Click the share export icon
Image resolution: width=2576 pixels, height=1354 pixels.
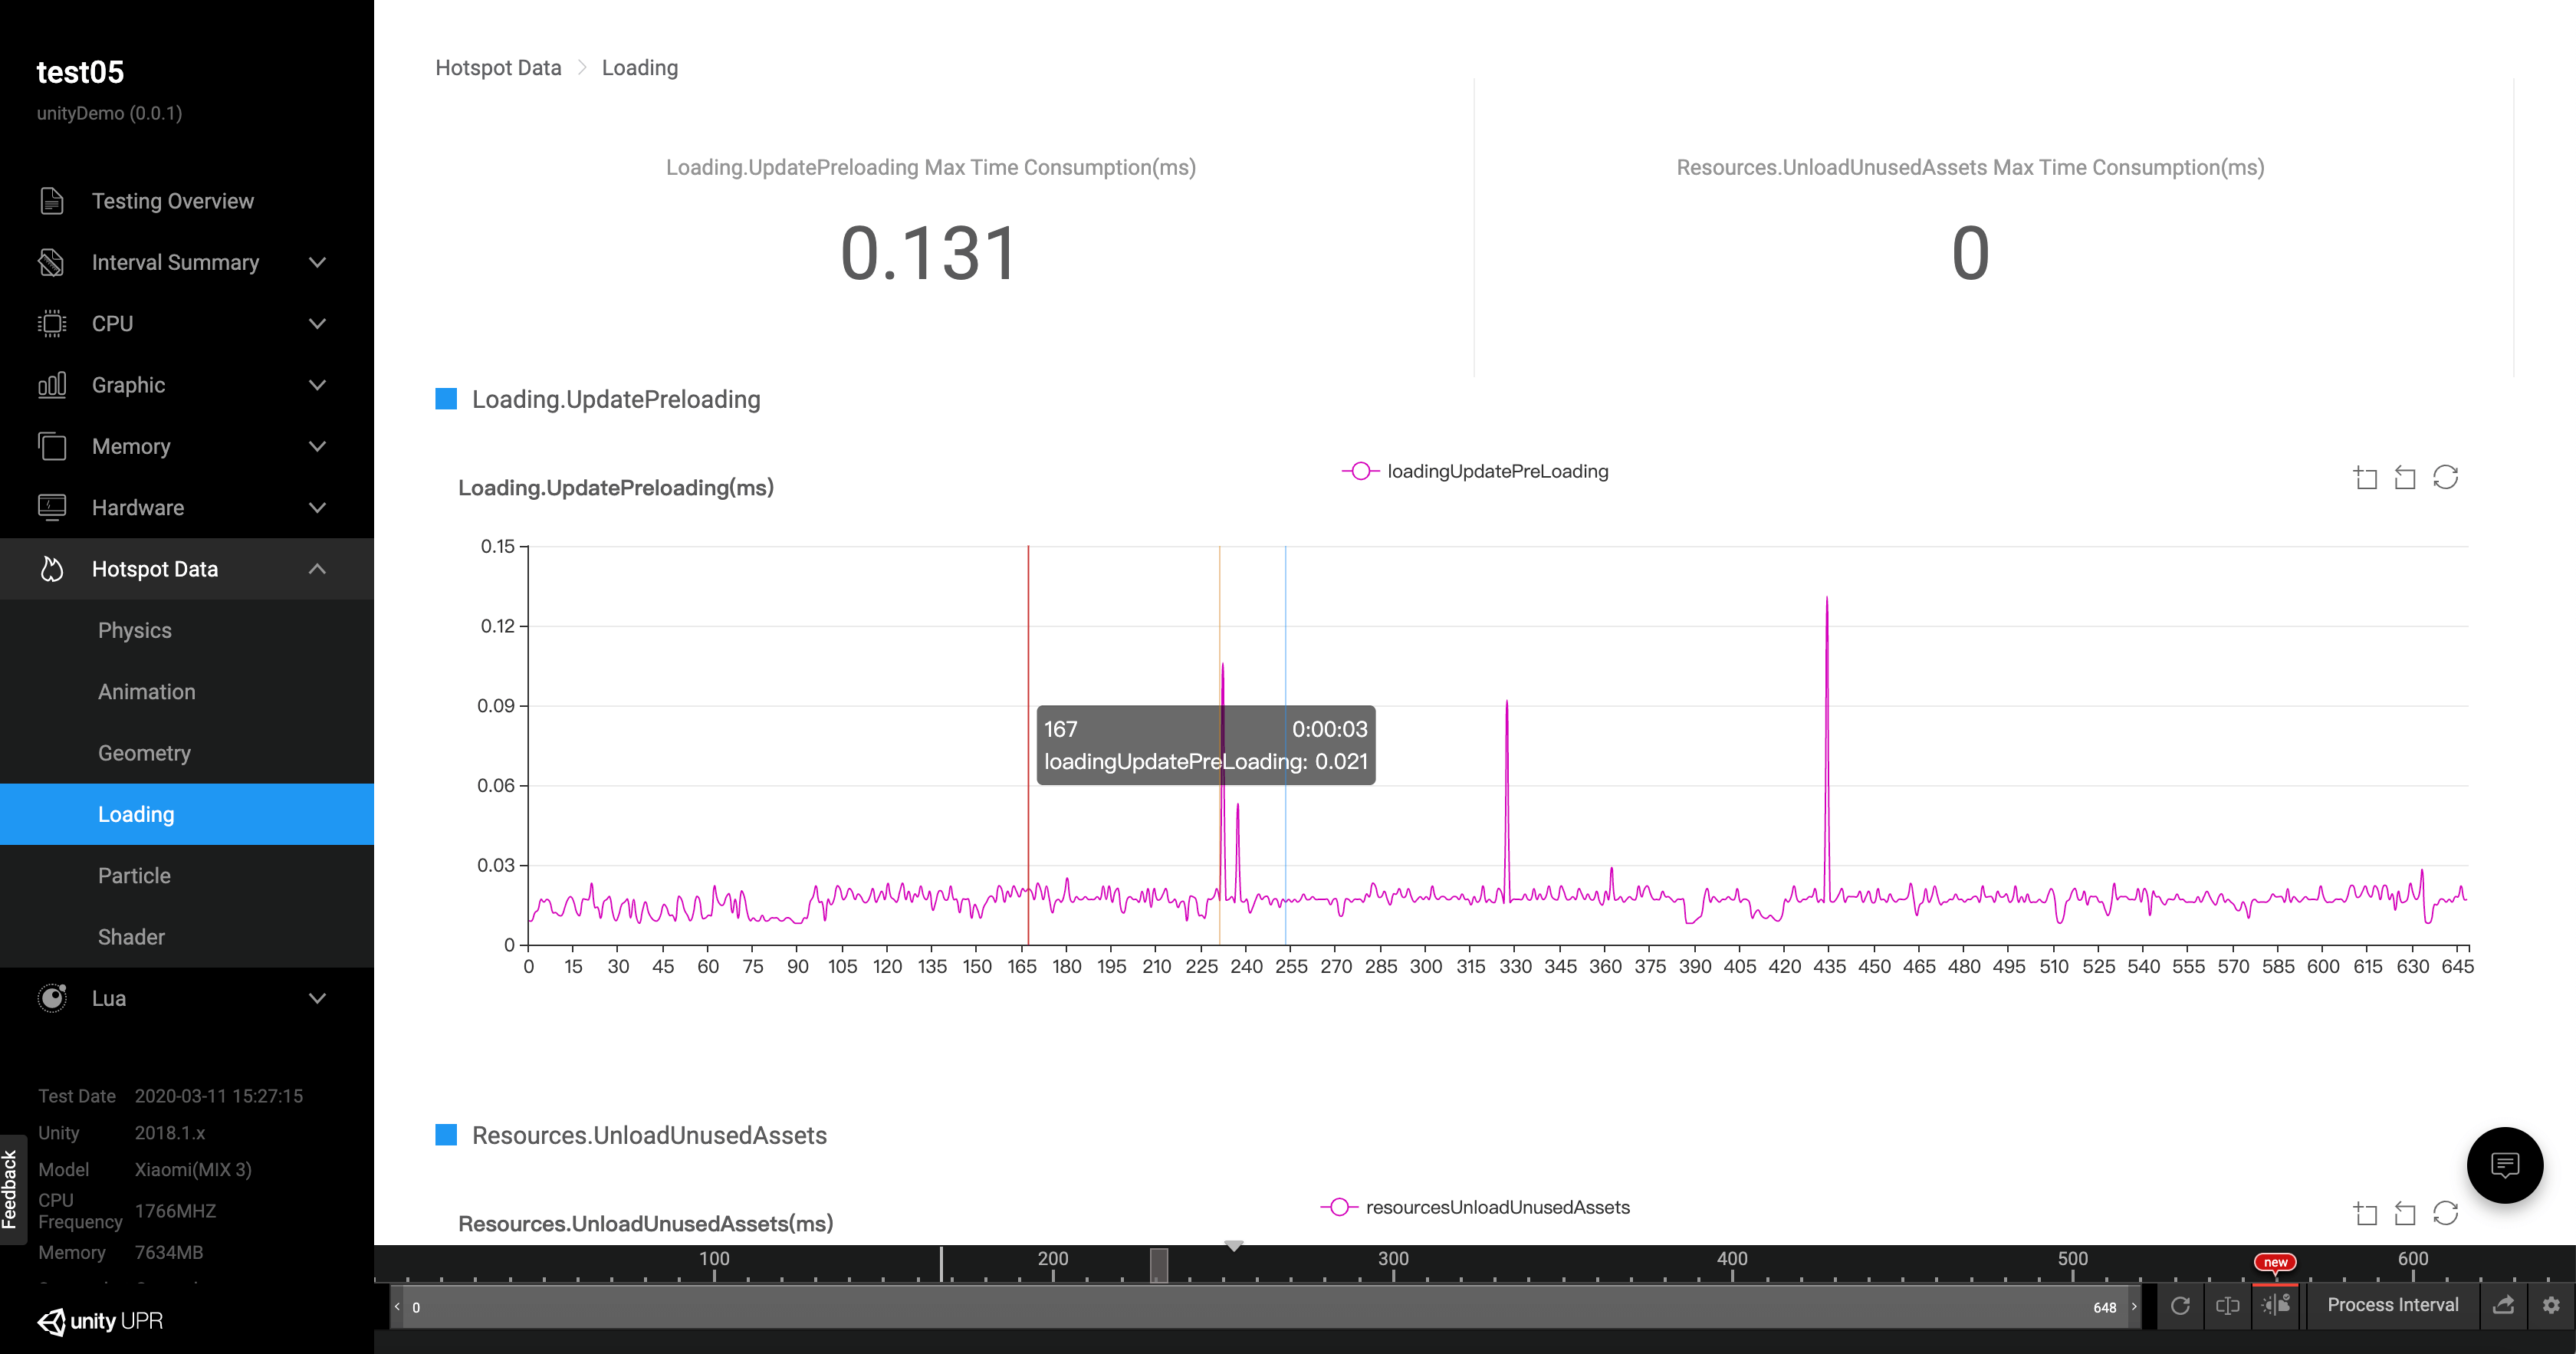coord(2504,1305)
